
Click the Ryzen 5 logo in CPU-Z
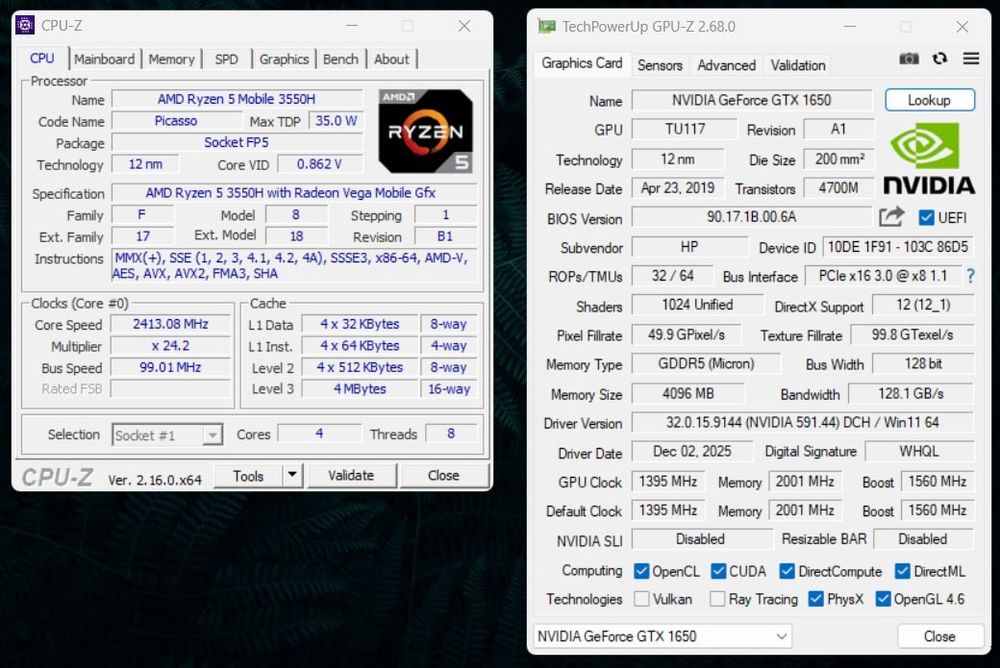tap(425, 131)
